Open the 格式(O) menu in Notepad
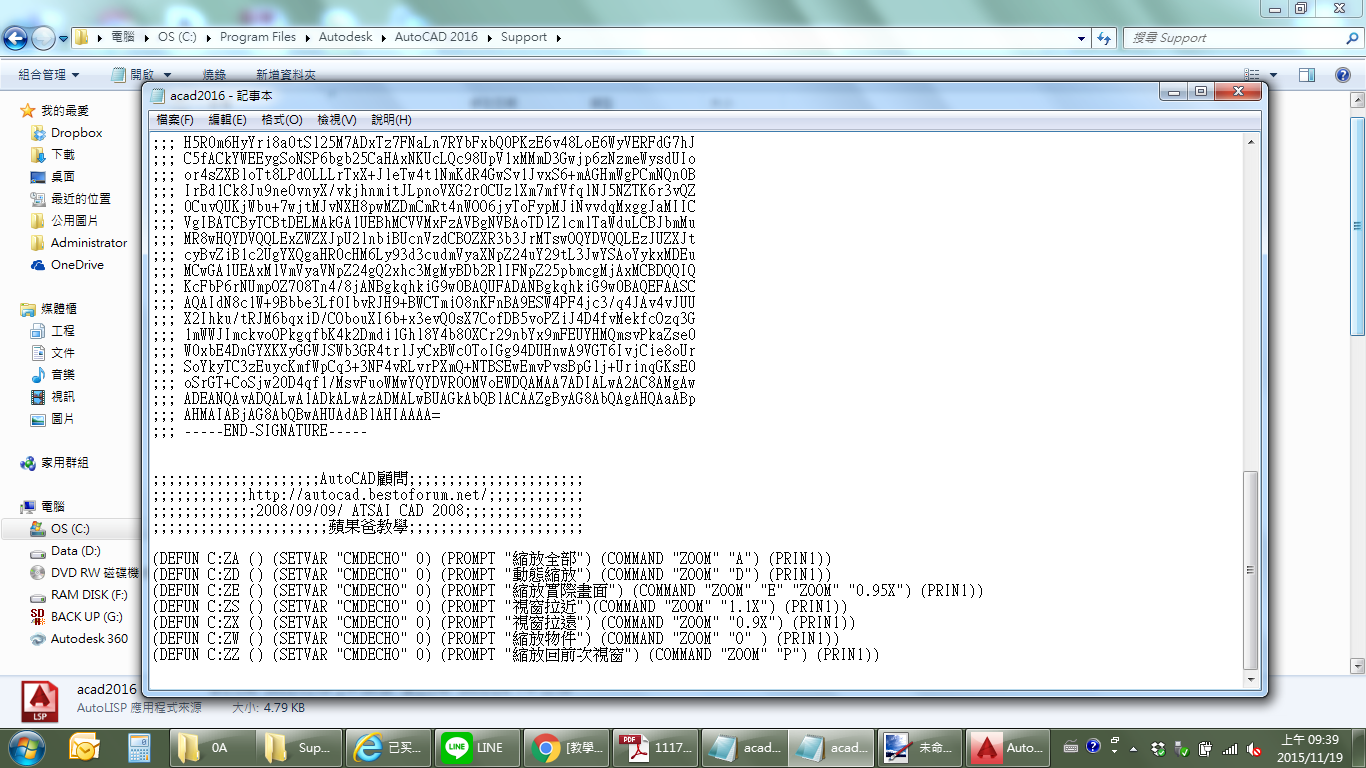Screen dimensions: 1366x768 coord(282,119)
